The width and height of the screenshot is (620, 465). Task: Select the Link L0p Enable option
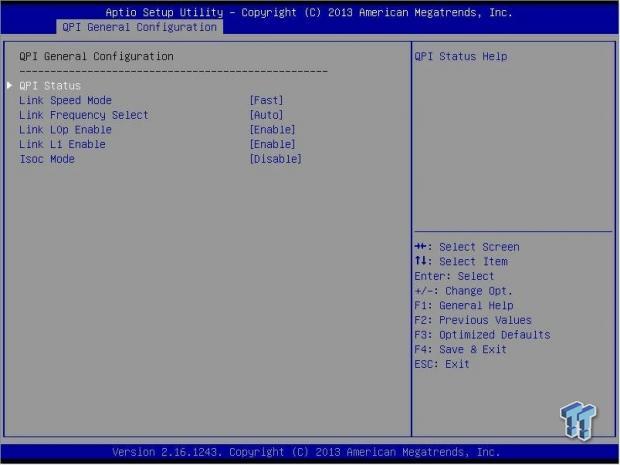coord(66,130)
